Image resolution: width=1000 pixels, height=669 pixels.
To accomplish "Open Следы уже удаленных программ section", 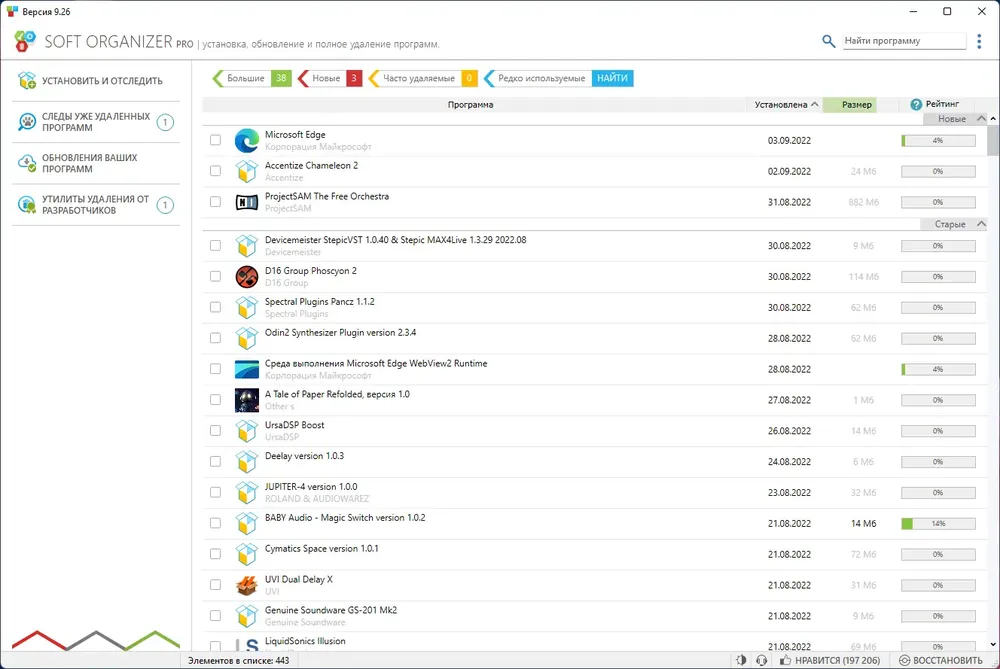I will click(96, 122).
